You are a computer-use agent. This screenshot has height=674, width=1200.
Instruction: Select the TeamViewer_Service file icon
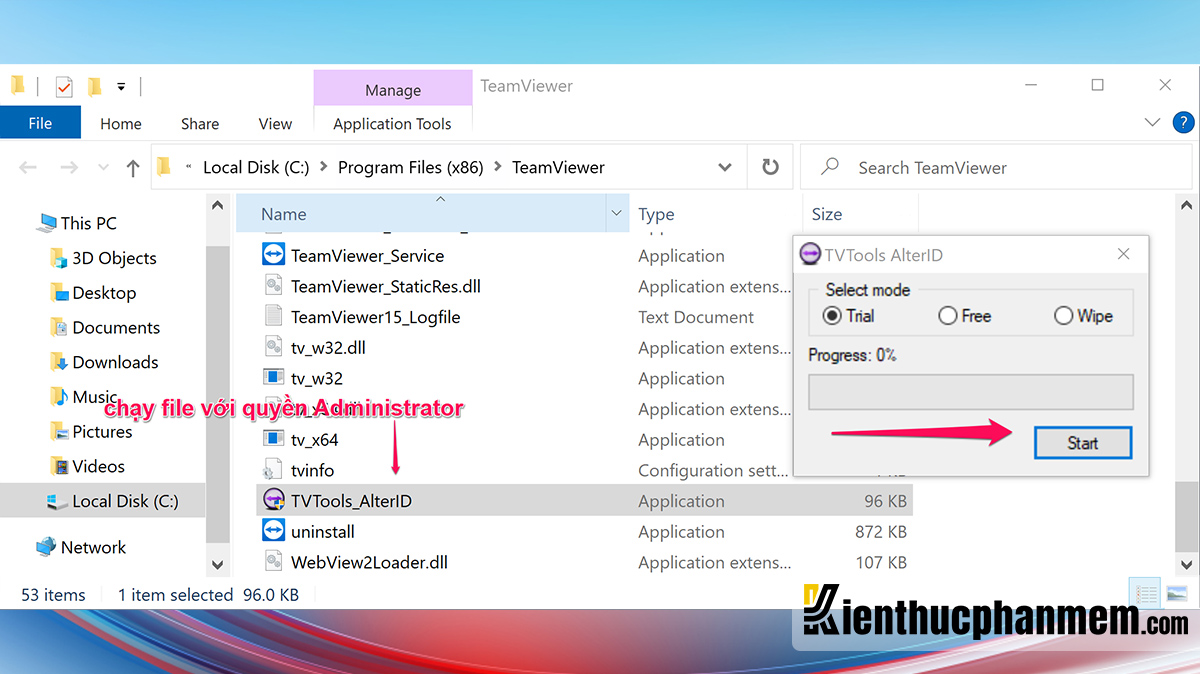point(273,255)
